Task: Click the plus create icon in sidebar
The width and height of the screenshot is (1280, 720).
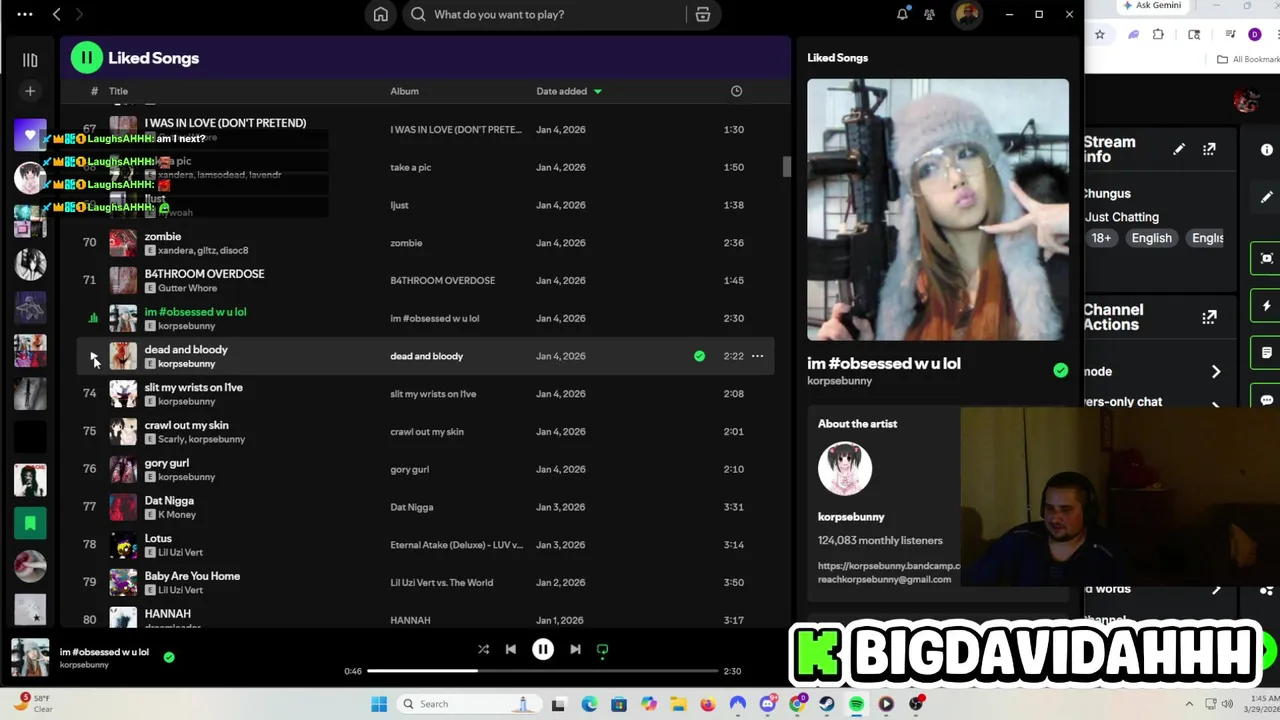Action: pos(30,91)
